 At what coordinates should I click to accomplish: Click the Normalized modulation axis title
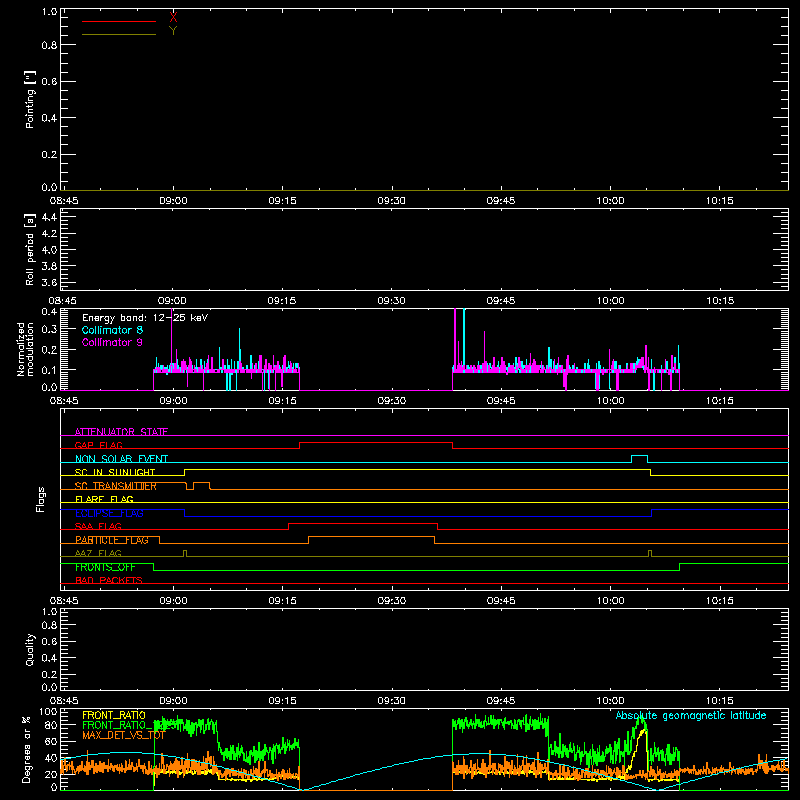pos(26,349)
